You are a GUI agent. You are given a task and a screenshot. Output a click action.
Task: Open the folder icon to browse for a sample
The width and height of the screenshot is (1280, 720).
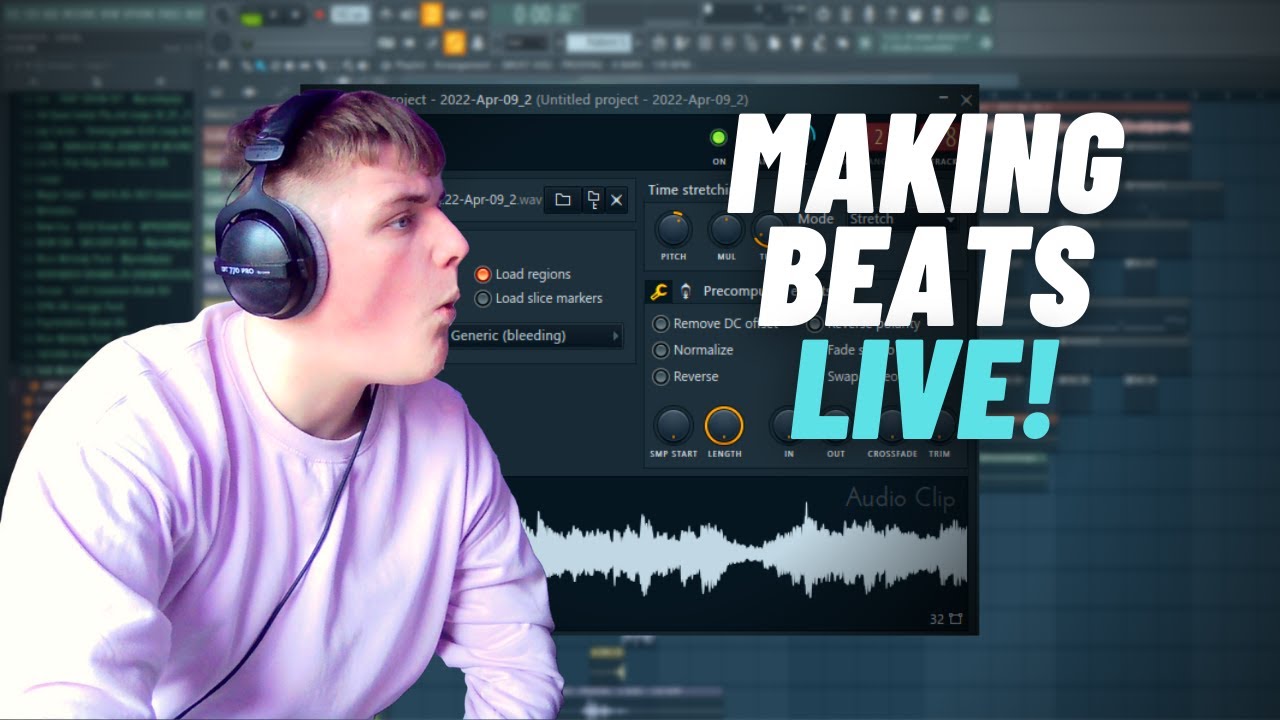tap(563, 200)
